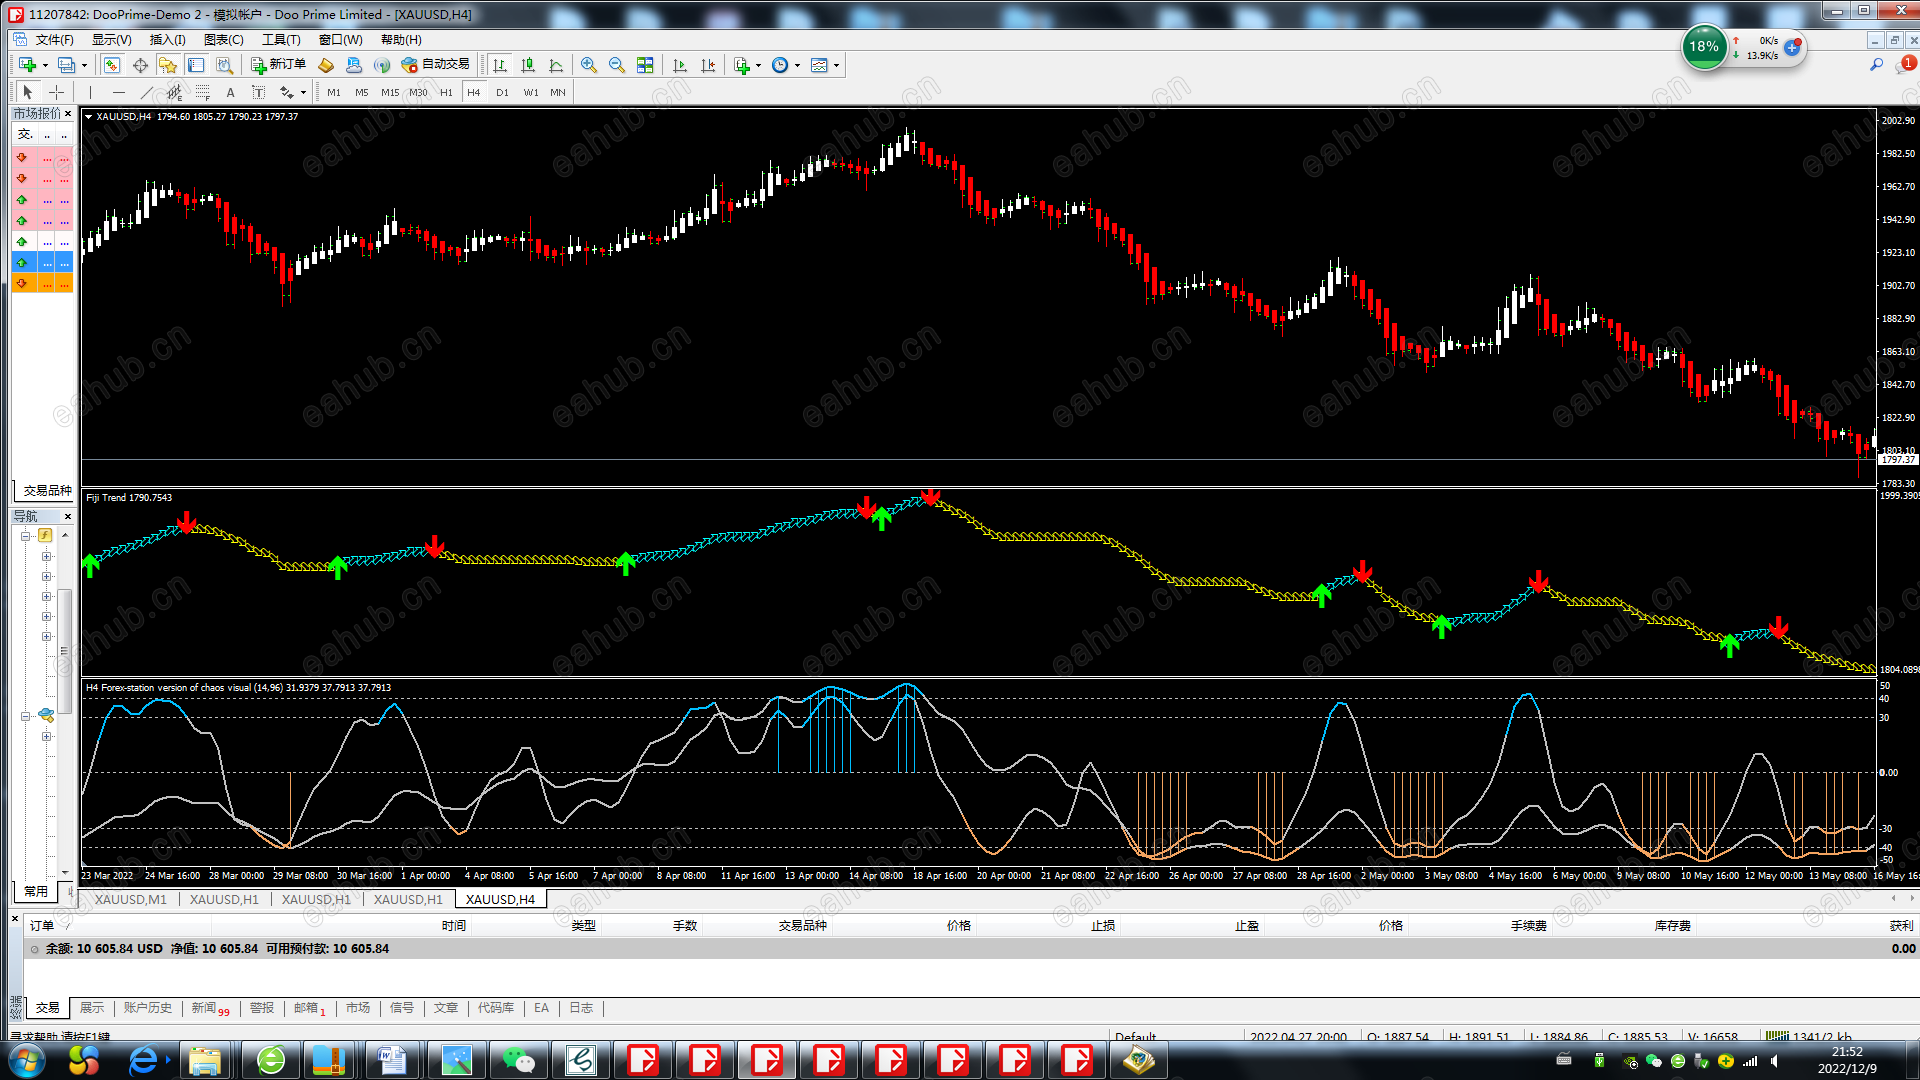Screen dimensions: 1920x1080
Task: Expand the arrows objects dropdown
Action: coord(303,92)
